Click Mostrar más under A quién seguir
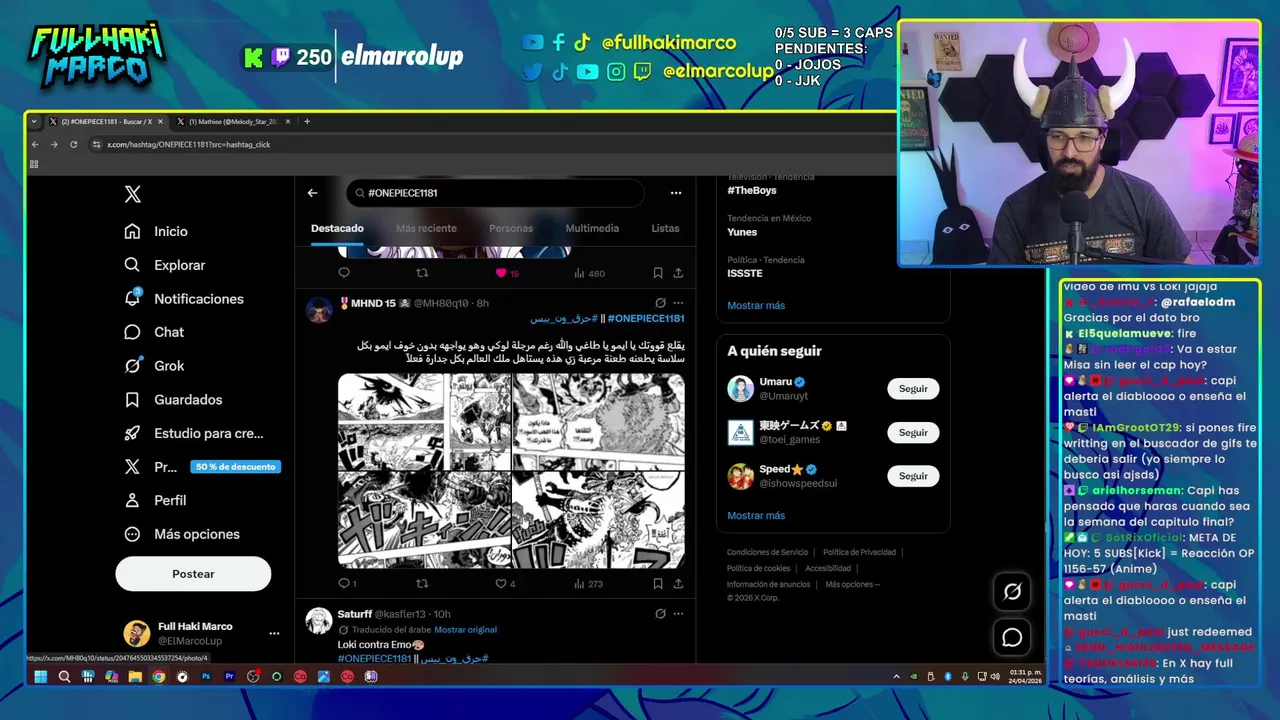1280x720 pixels. click(756, 515)
